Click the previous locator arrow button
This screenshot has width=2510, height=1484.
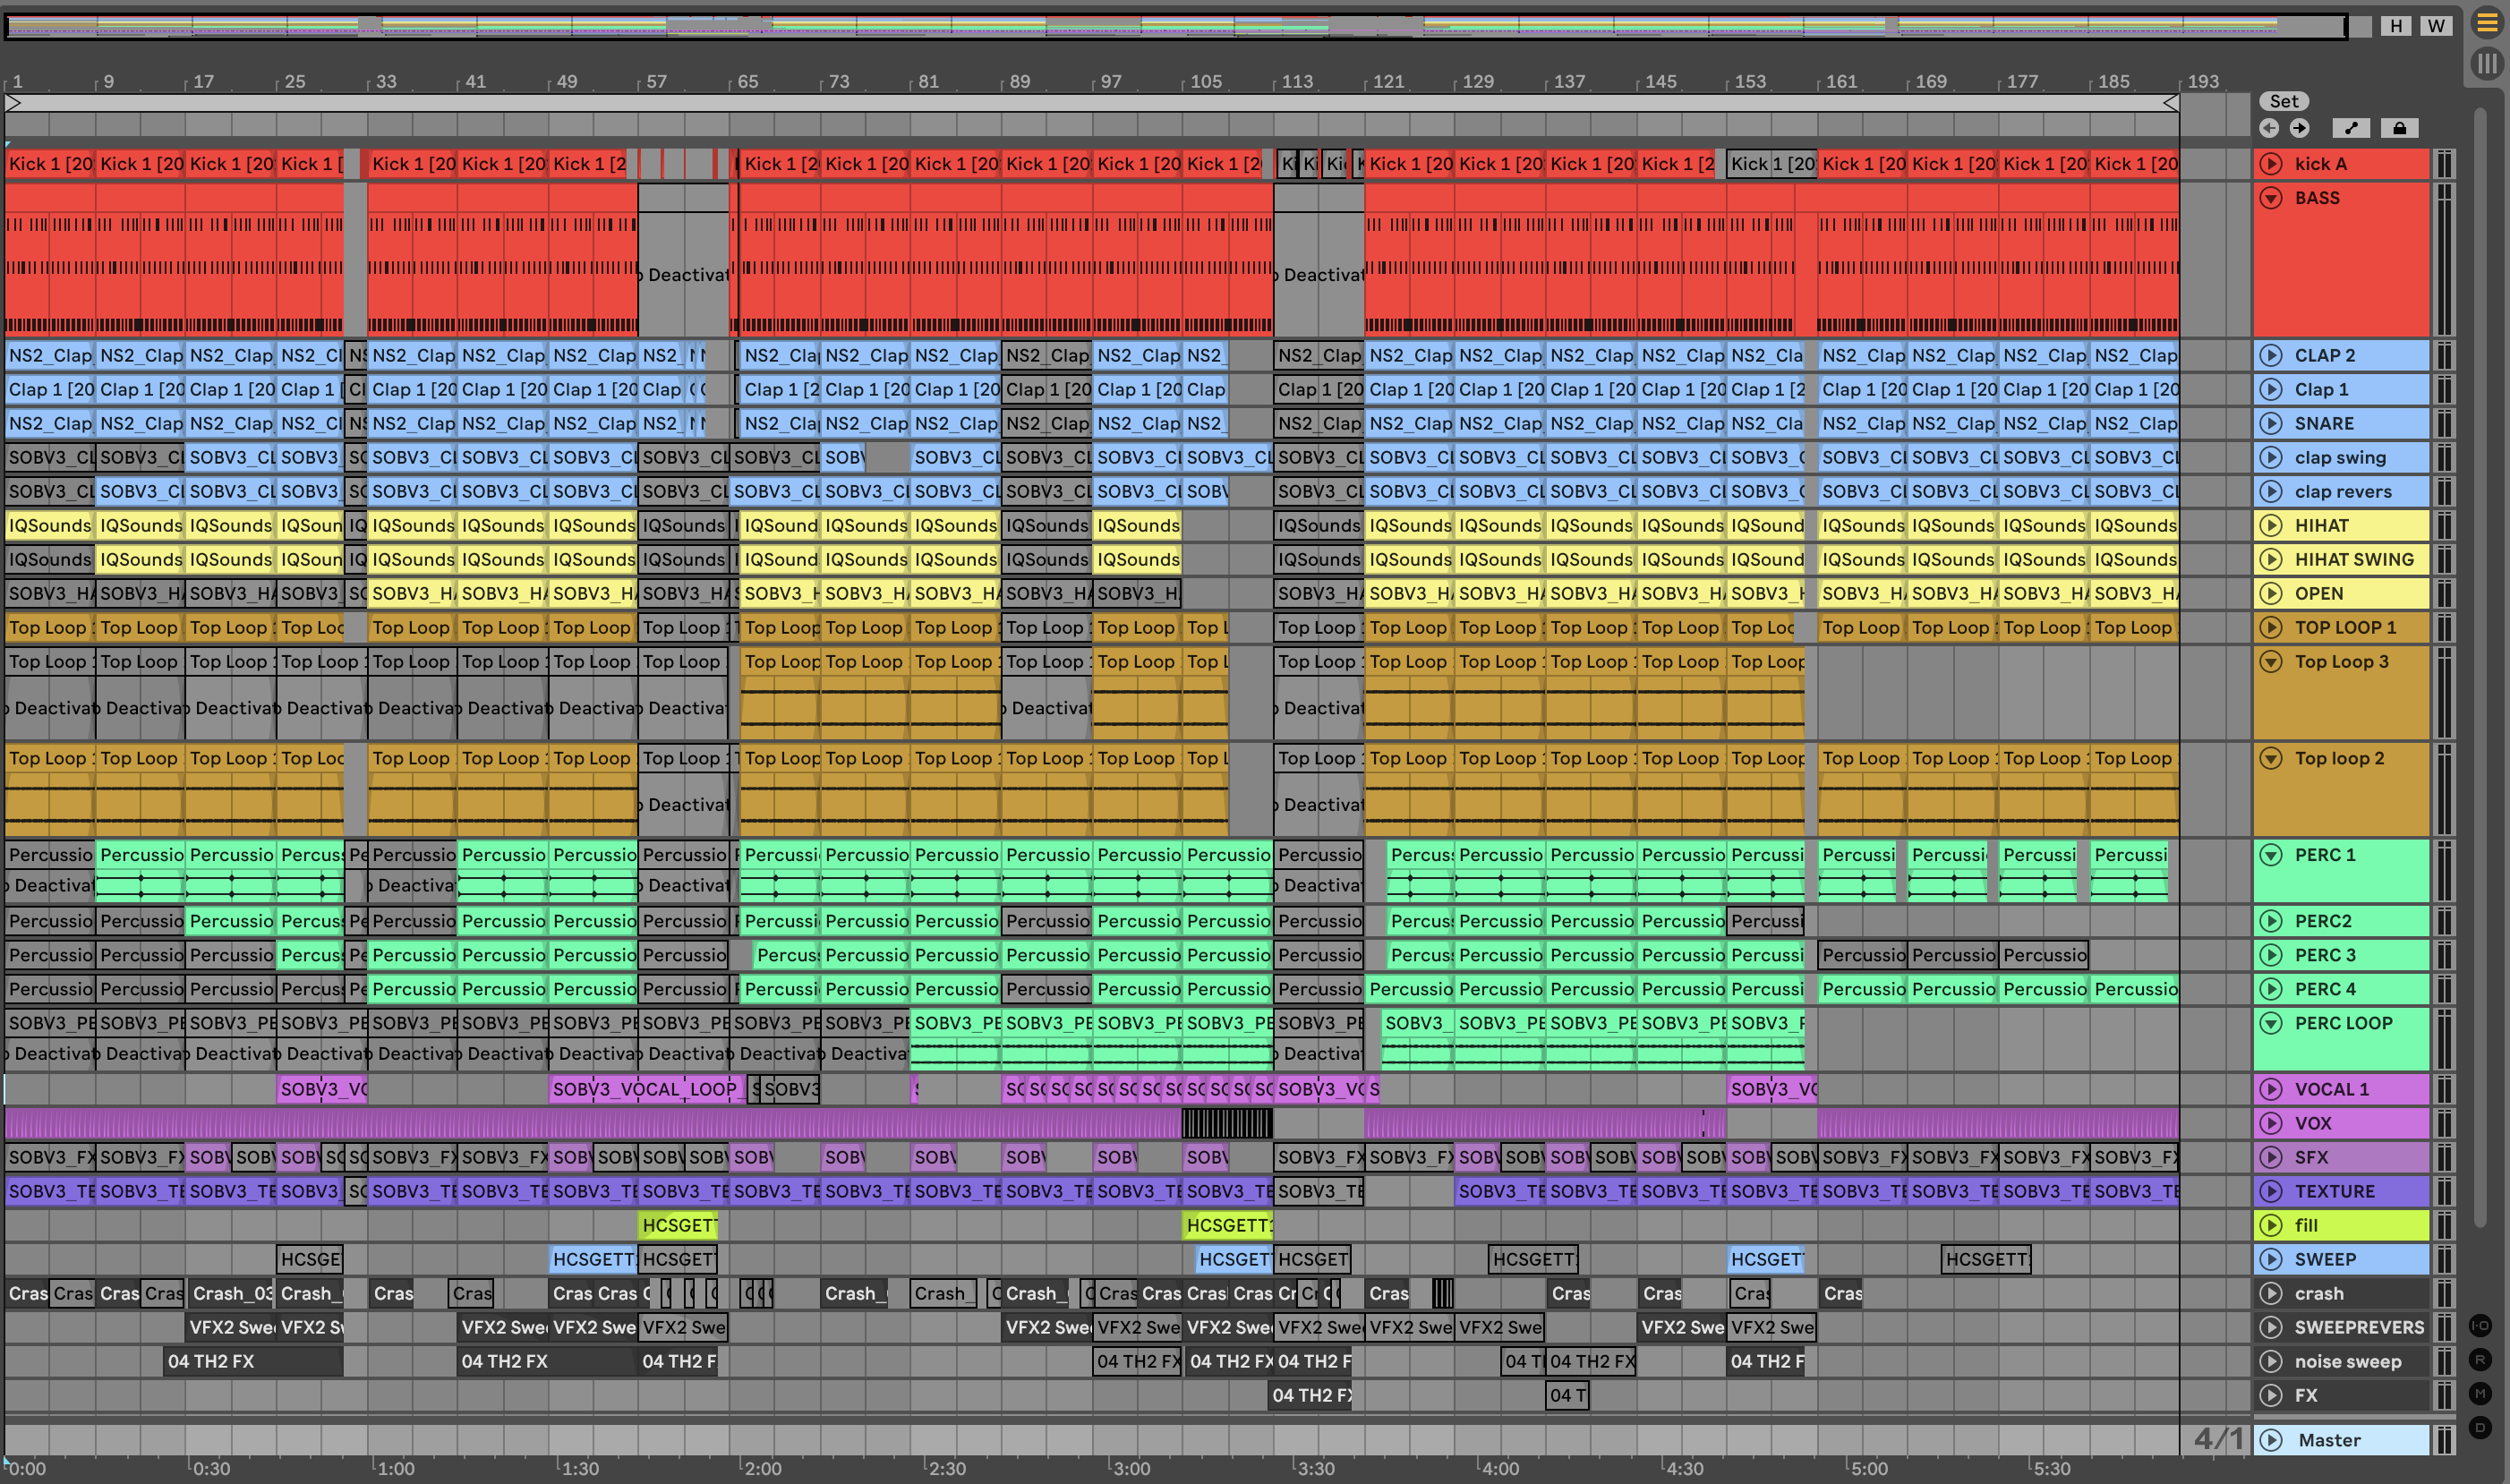click(2269, 128)
